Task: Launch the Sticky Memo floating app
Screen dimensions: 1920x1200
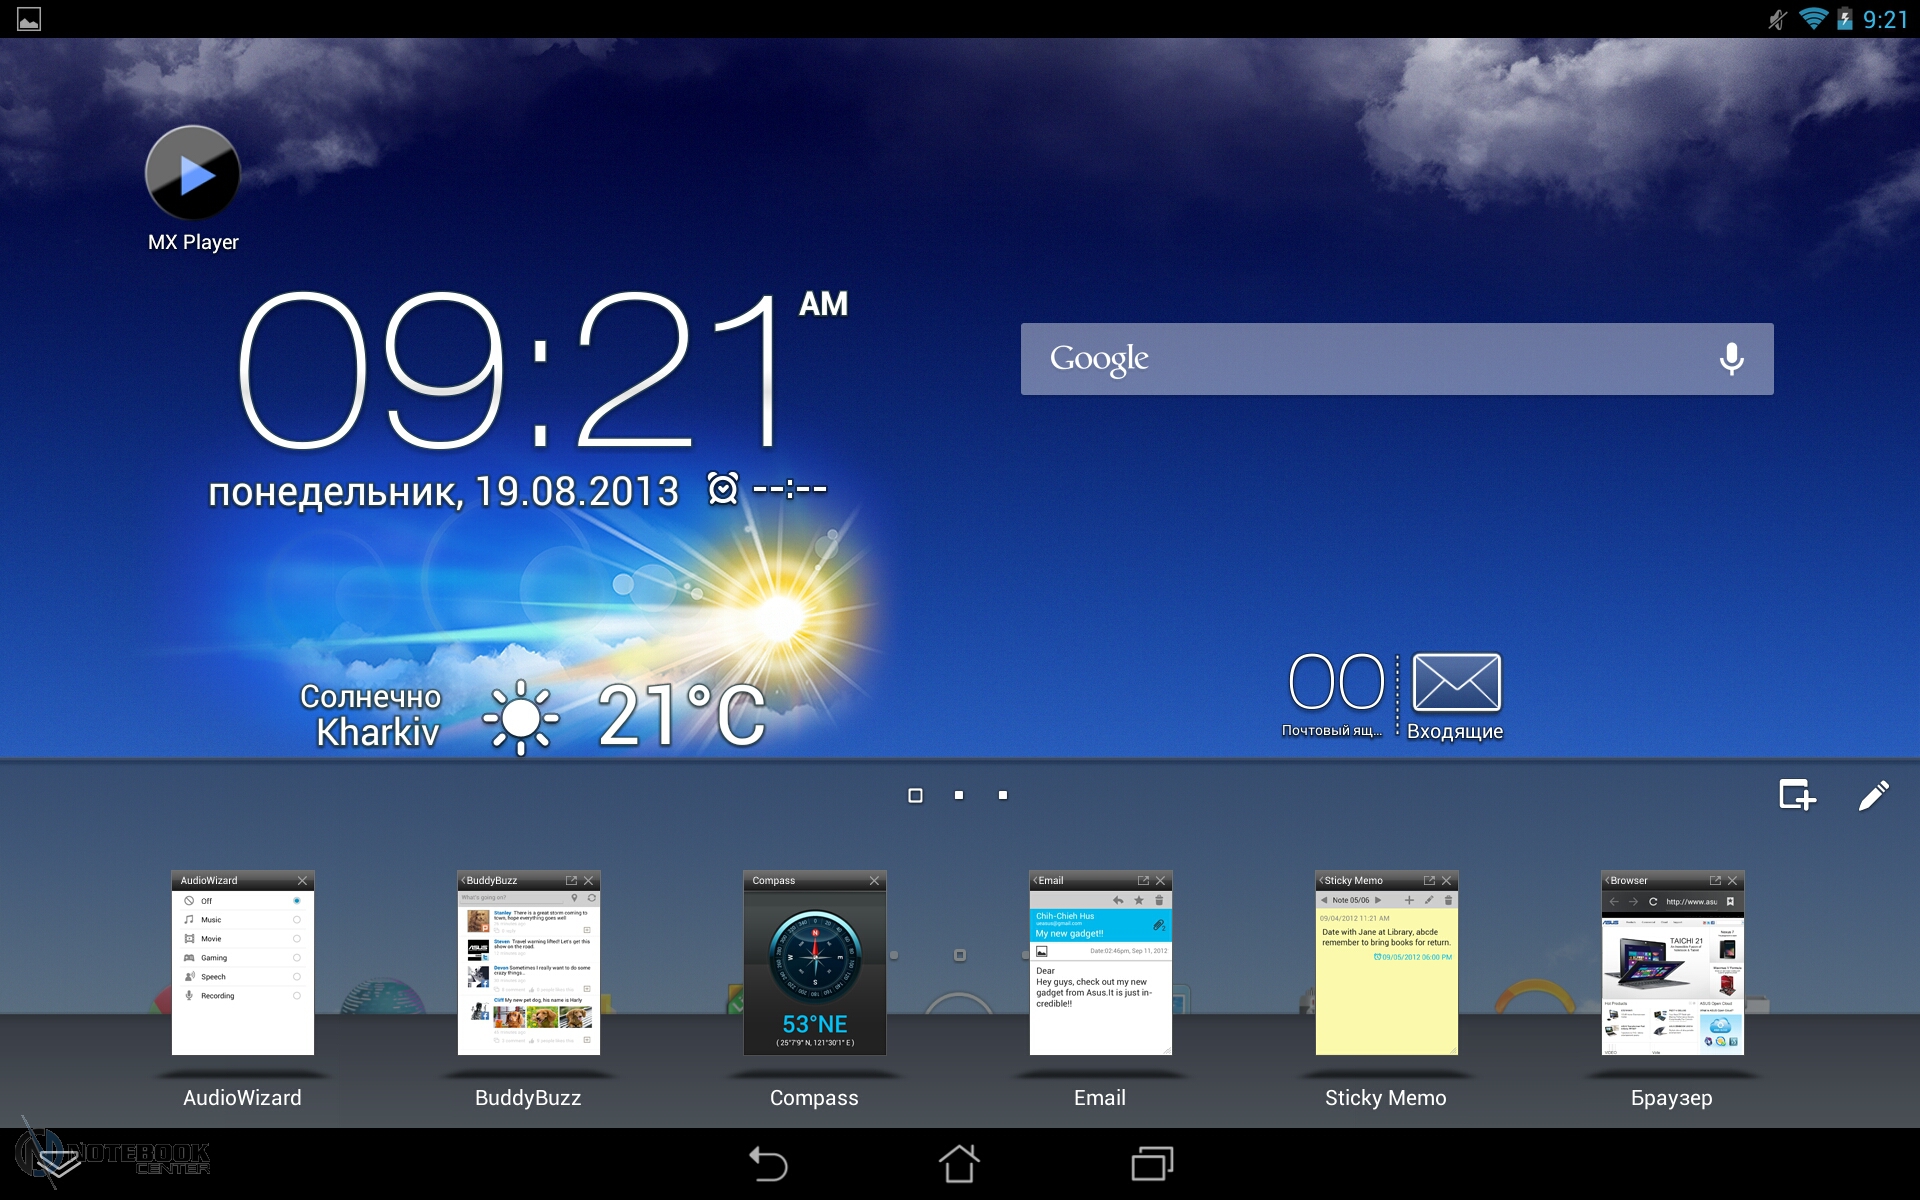Action: [x=1386, y=963]
